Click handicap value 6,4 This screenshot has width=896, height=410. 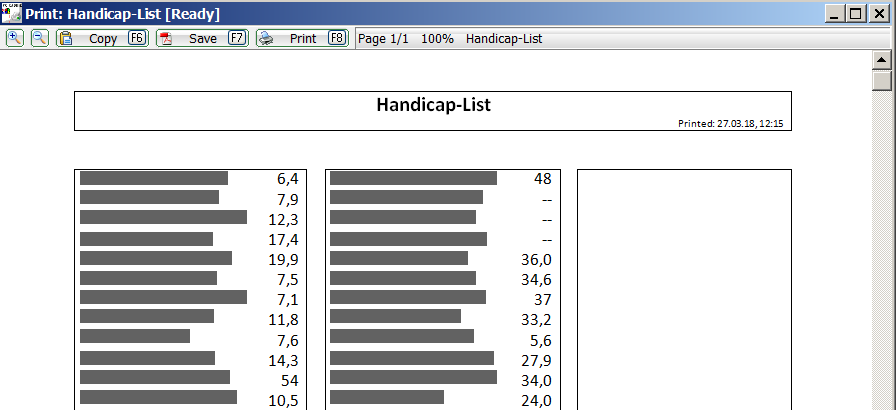[x=287, y=179]
